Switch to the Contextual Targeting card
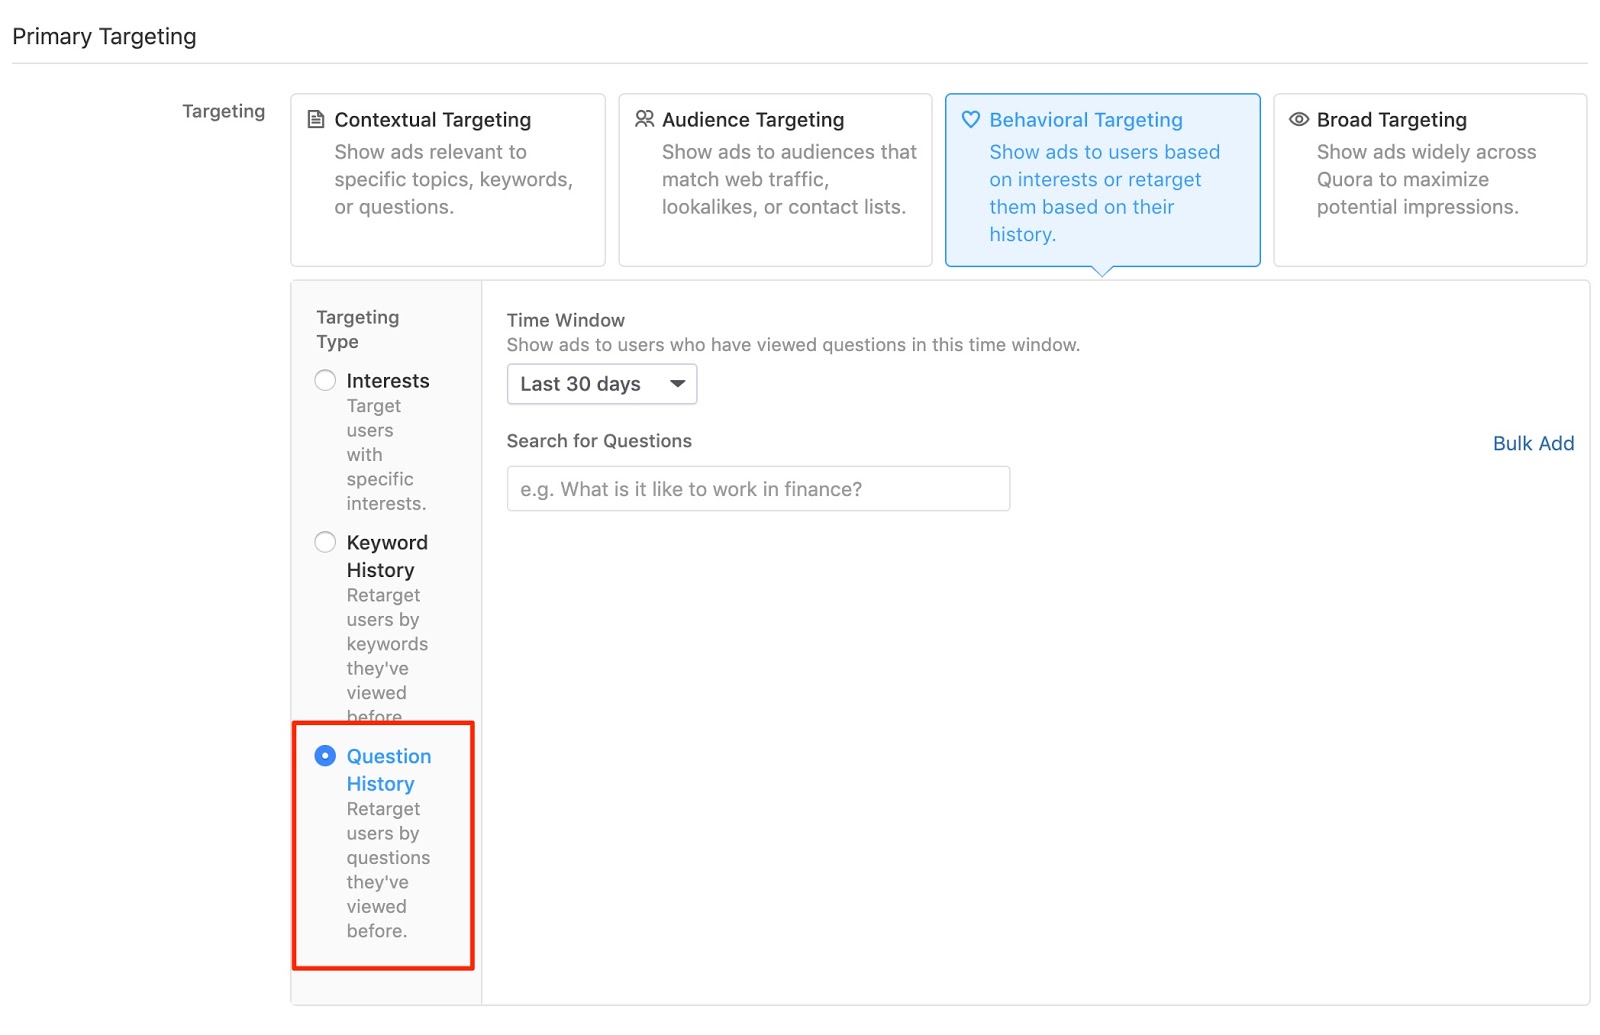Viewport: 1600px width, 1035px height. [x=447, y=179]
